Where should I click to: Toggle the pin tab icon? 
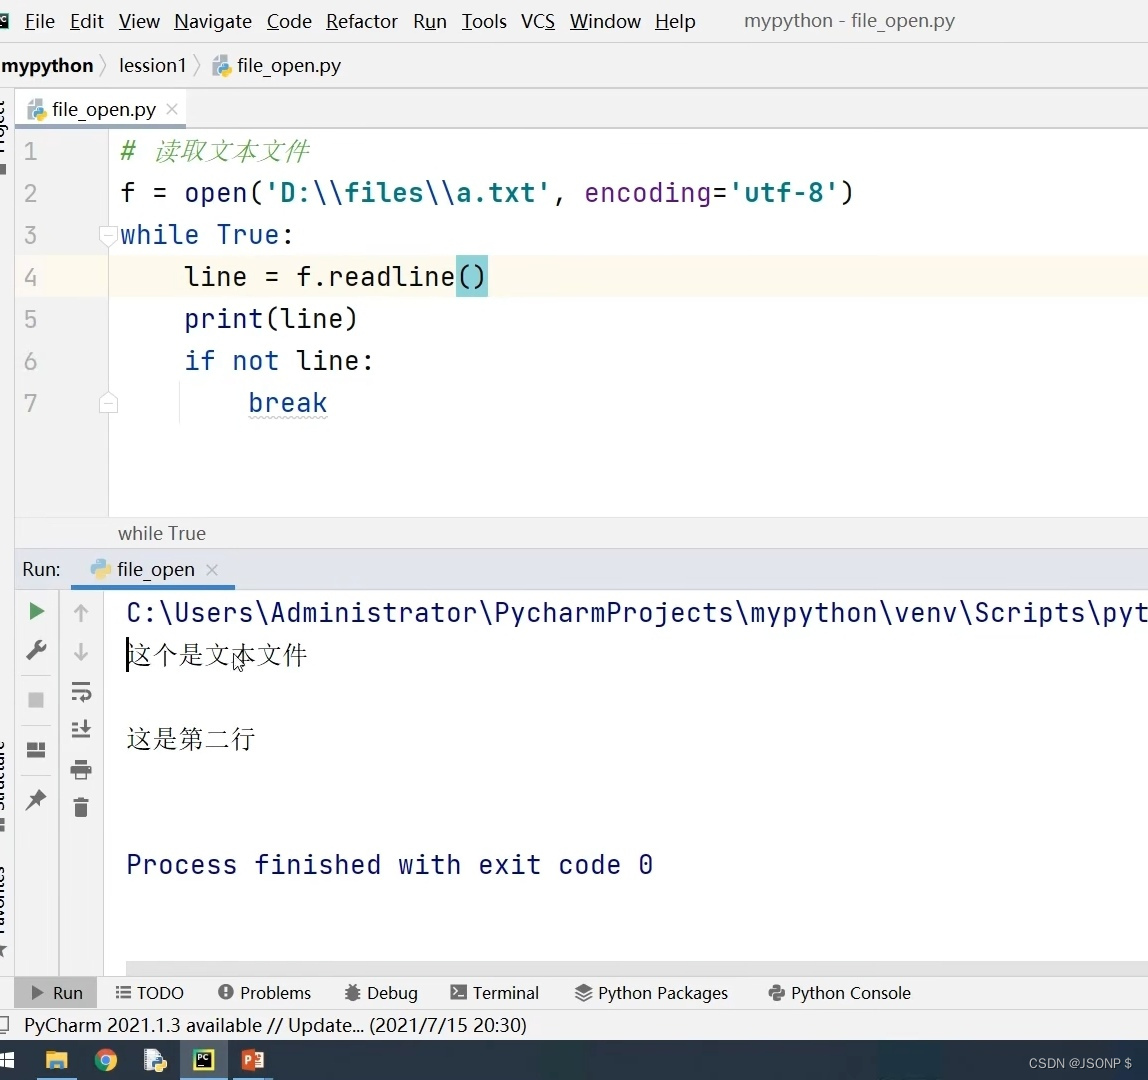coord(37,799)
